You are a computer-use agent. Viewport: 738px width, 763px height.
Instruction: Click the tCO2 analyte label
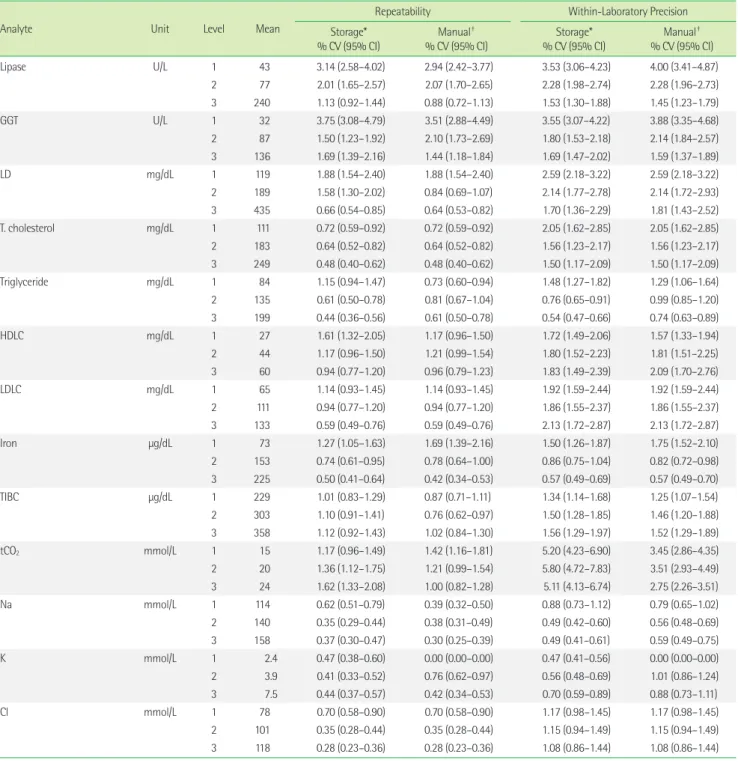pos(10,551)
